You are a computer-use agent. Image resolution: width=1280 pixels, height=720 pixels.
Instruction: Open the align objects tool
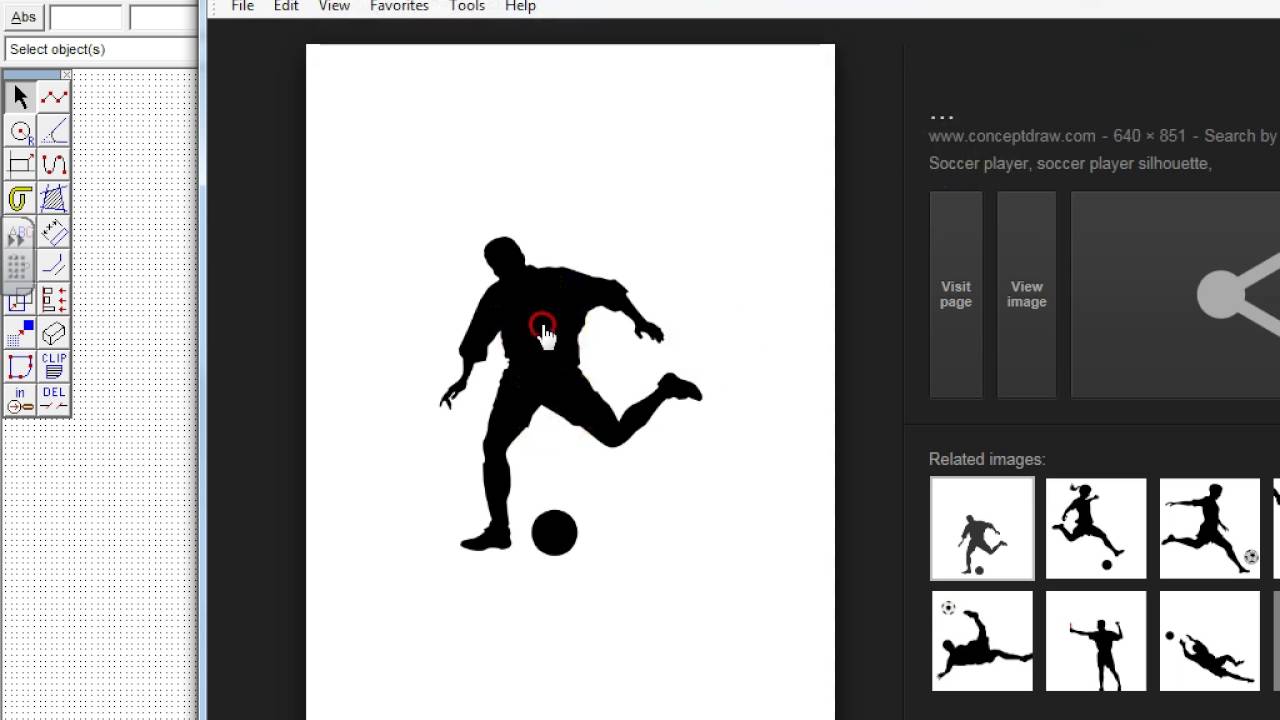click(54, 300)
